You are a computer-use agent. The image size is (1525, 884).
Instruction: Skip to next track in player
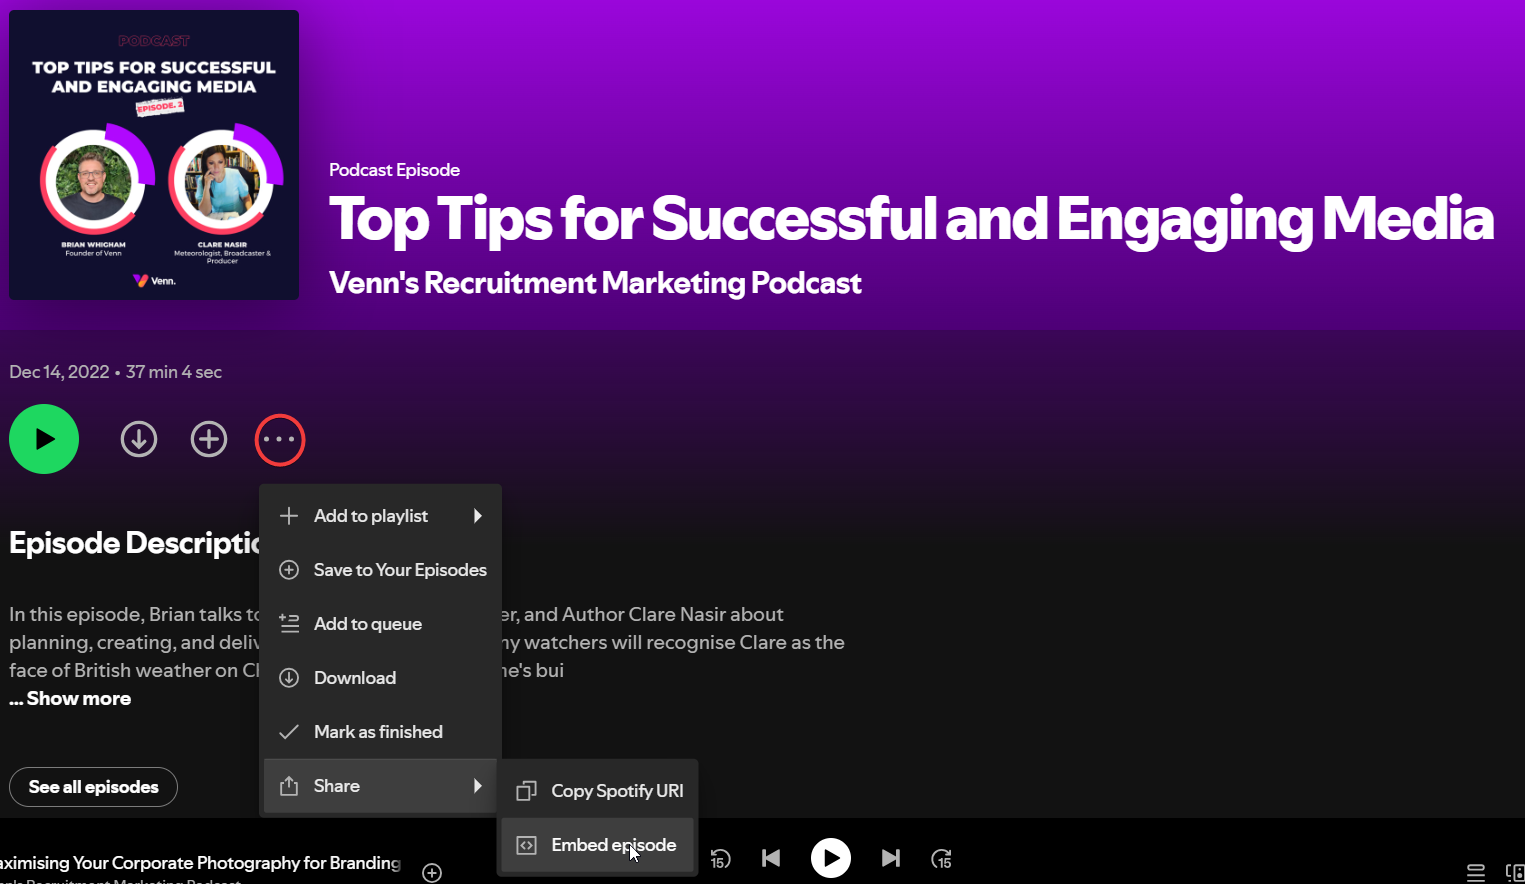tap(891, 858)
